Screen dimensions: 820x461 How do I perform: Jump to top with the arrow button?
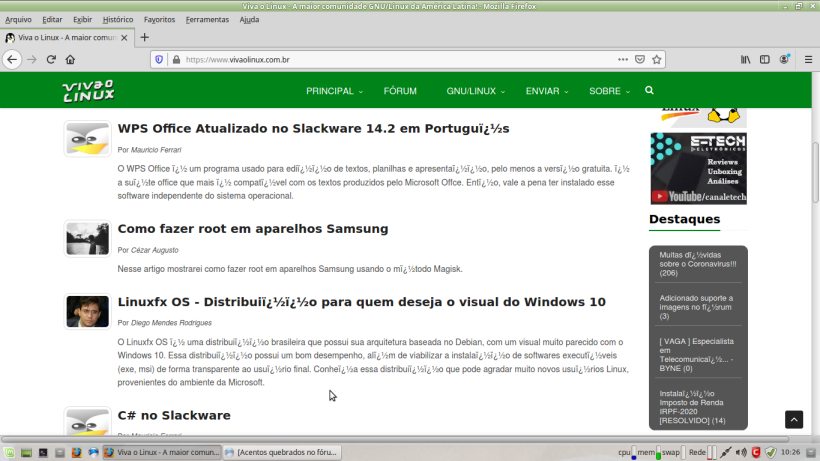tap(793, 419)
